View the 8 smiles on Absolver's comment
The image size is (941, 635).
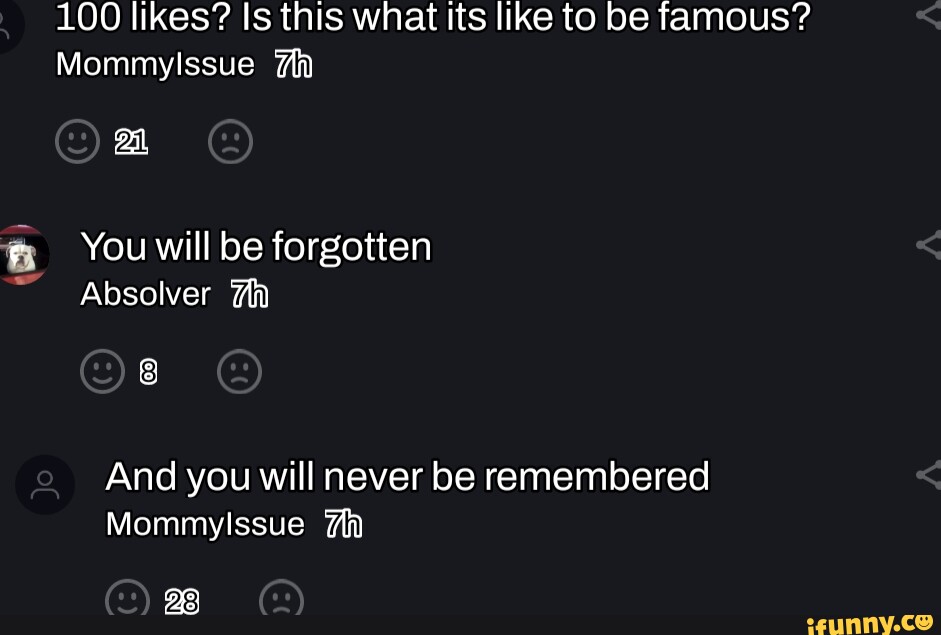149,372
